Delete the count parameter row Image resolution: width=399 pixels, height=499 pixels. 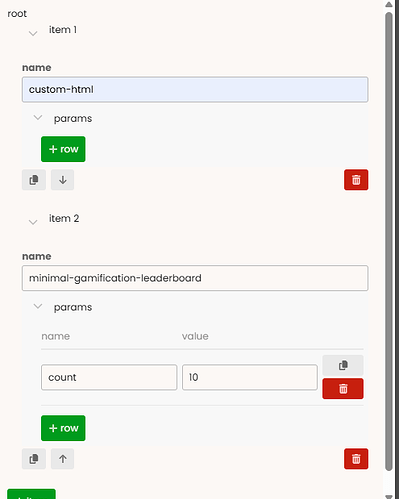pos(343,389)
